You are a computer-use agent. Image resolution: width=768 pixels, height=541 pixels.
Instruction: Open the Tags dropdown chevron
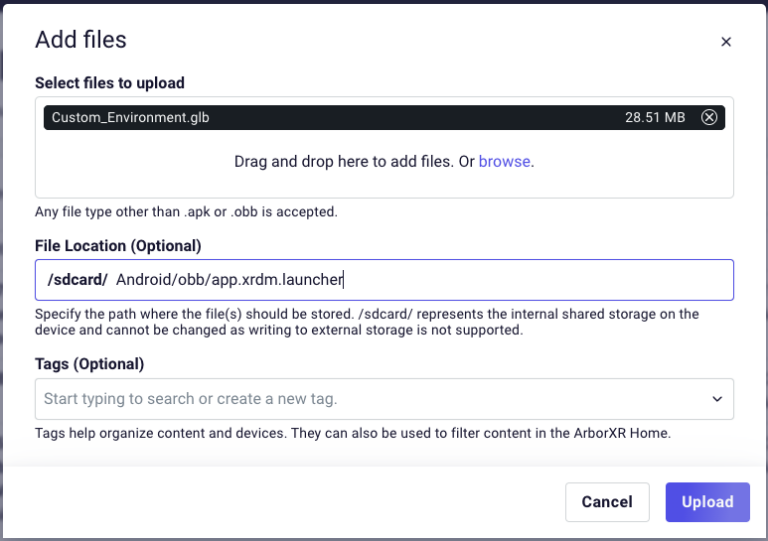click(717, 399)
